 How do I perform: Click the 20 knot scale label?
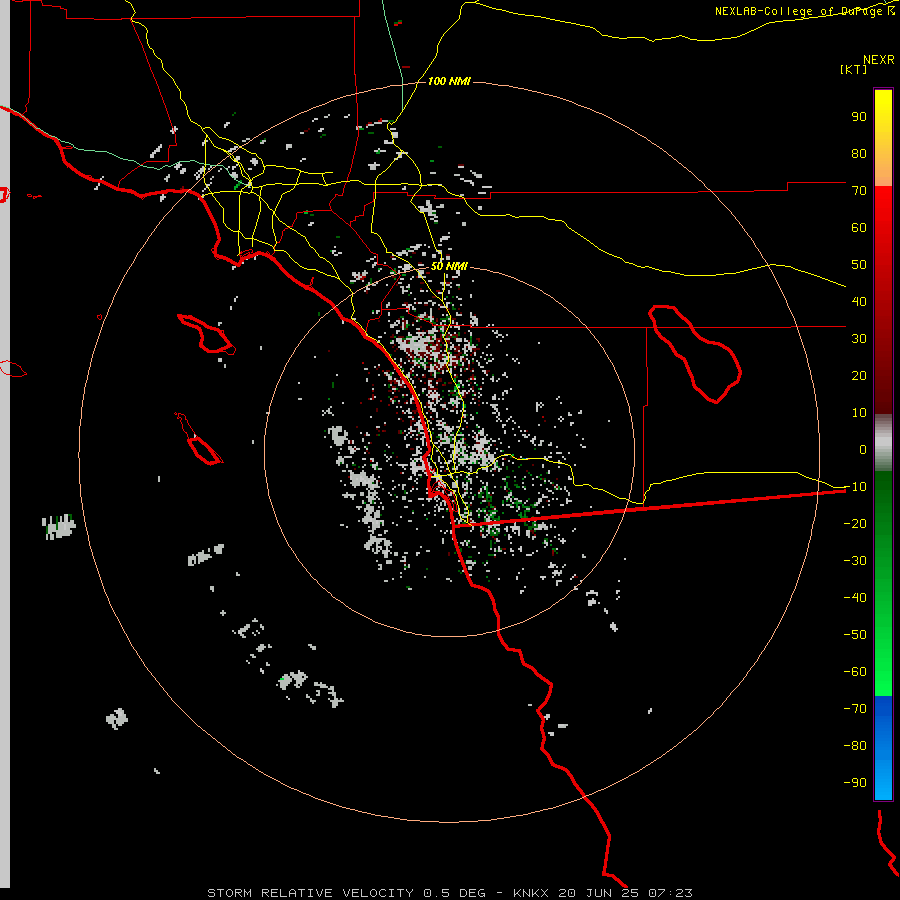(x=859, y=375)
